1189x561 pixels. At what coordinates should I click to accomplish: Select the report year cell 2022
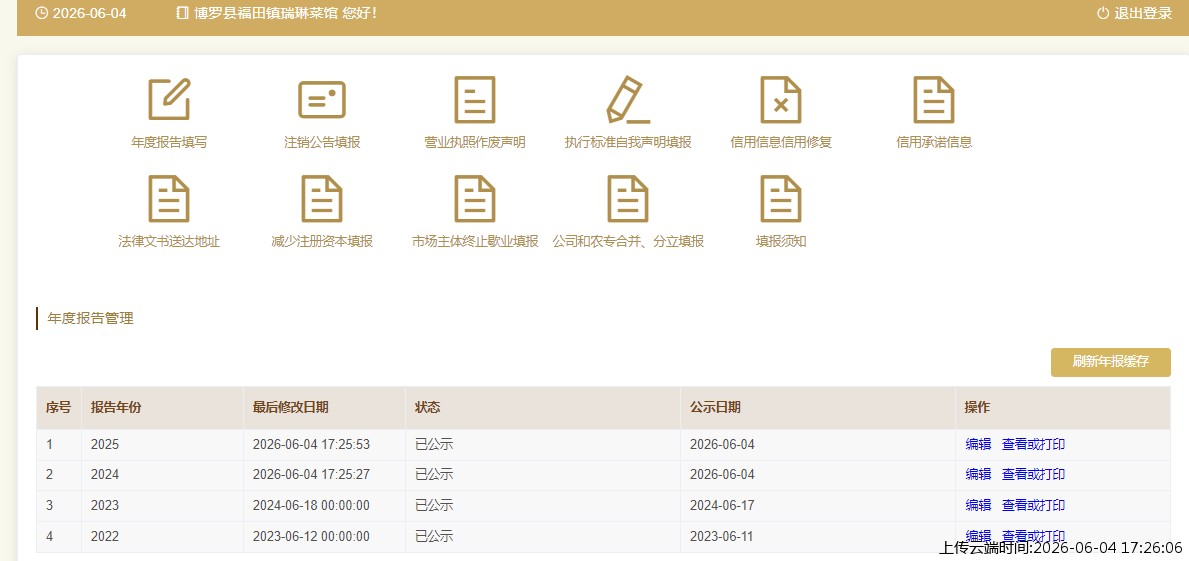105,537
